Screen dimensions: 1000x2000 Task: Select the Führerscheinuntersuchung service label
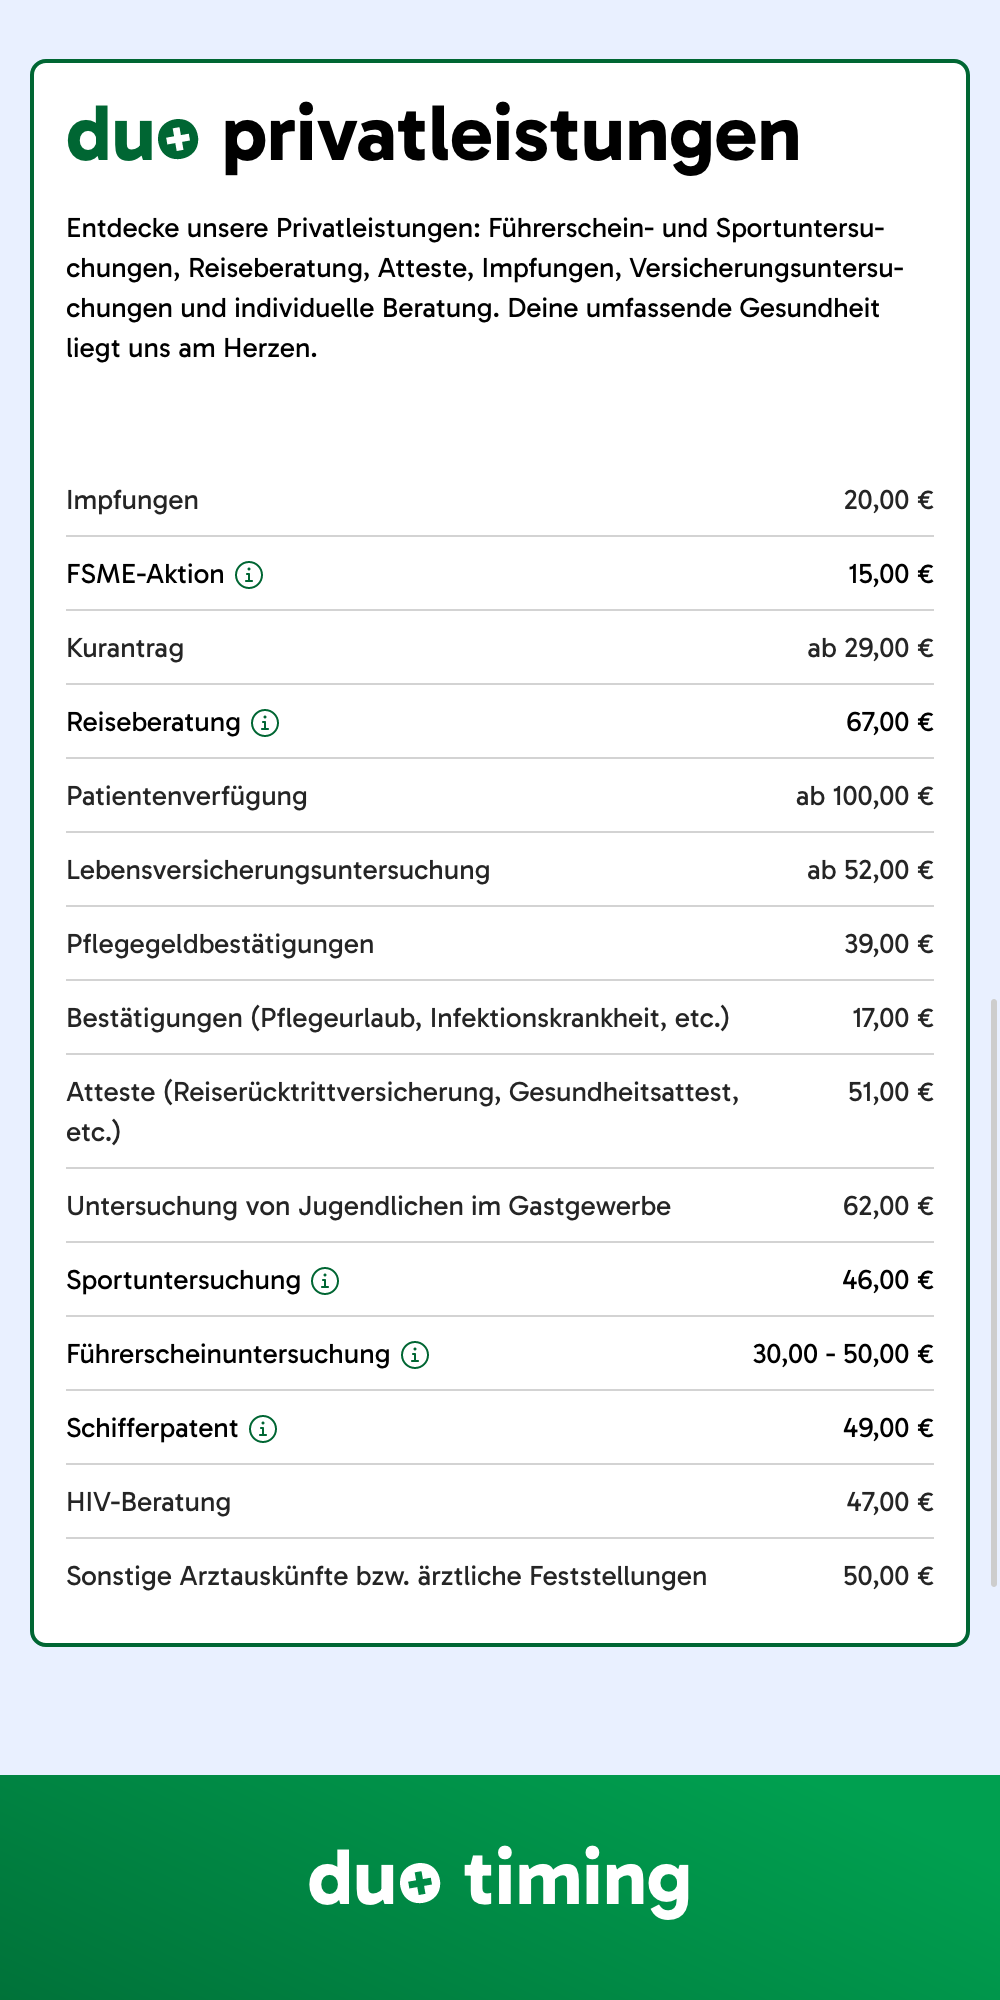tap(228, 1355)
